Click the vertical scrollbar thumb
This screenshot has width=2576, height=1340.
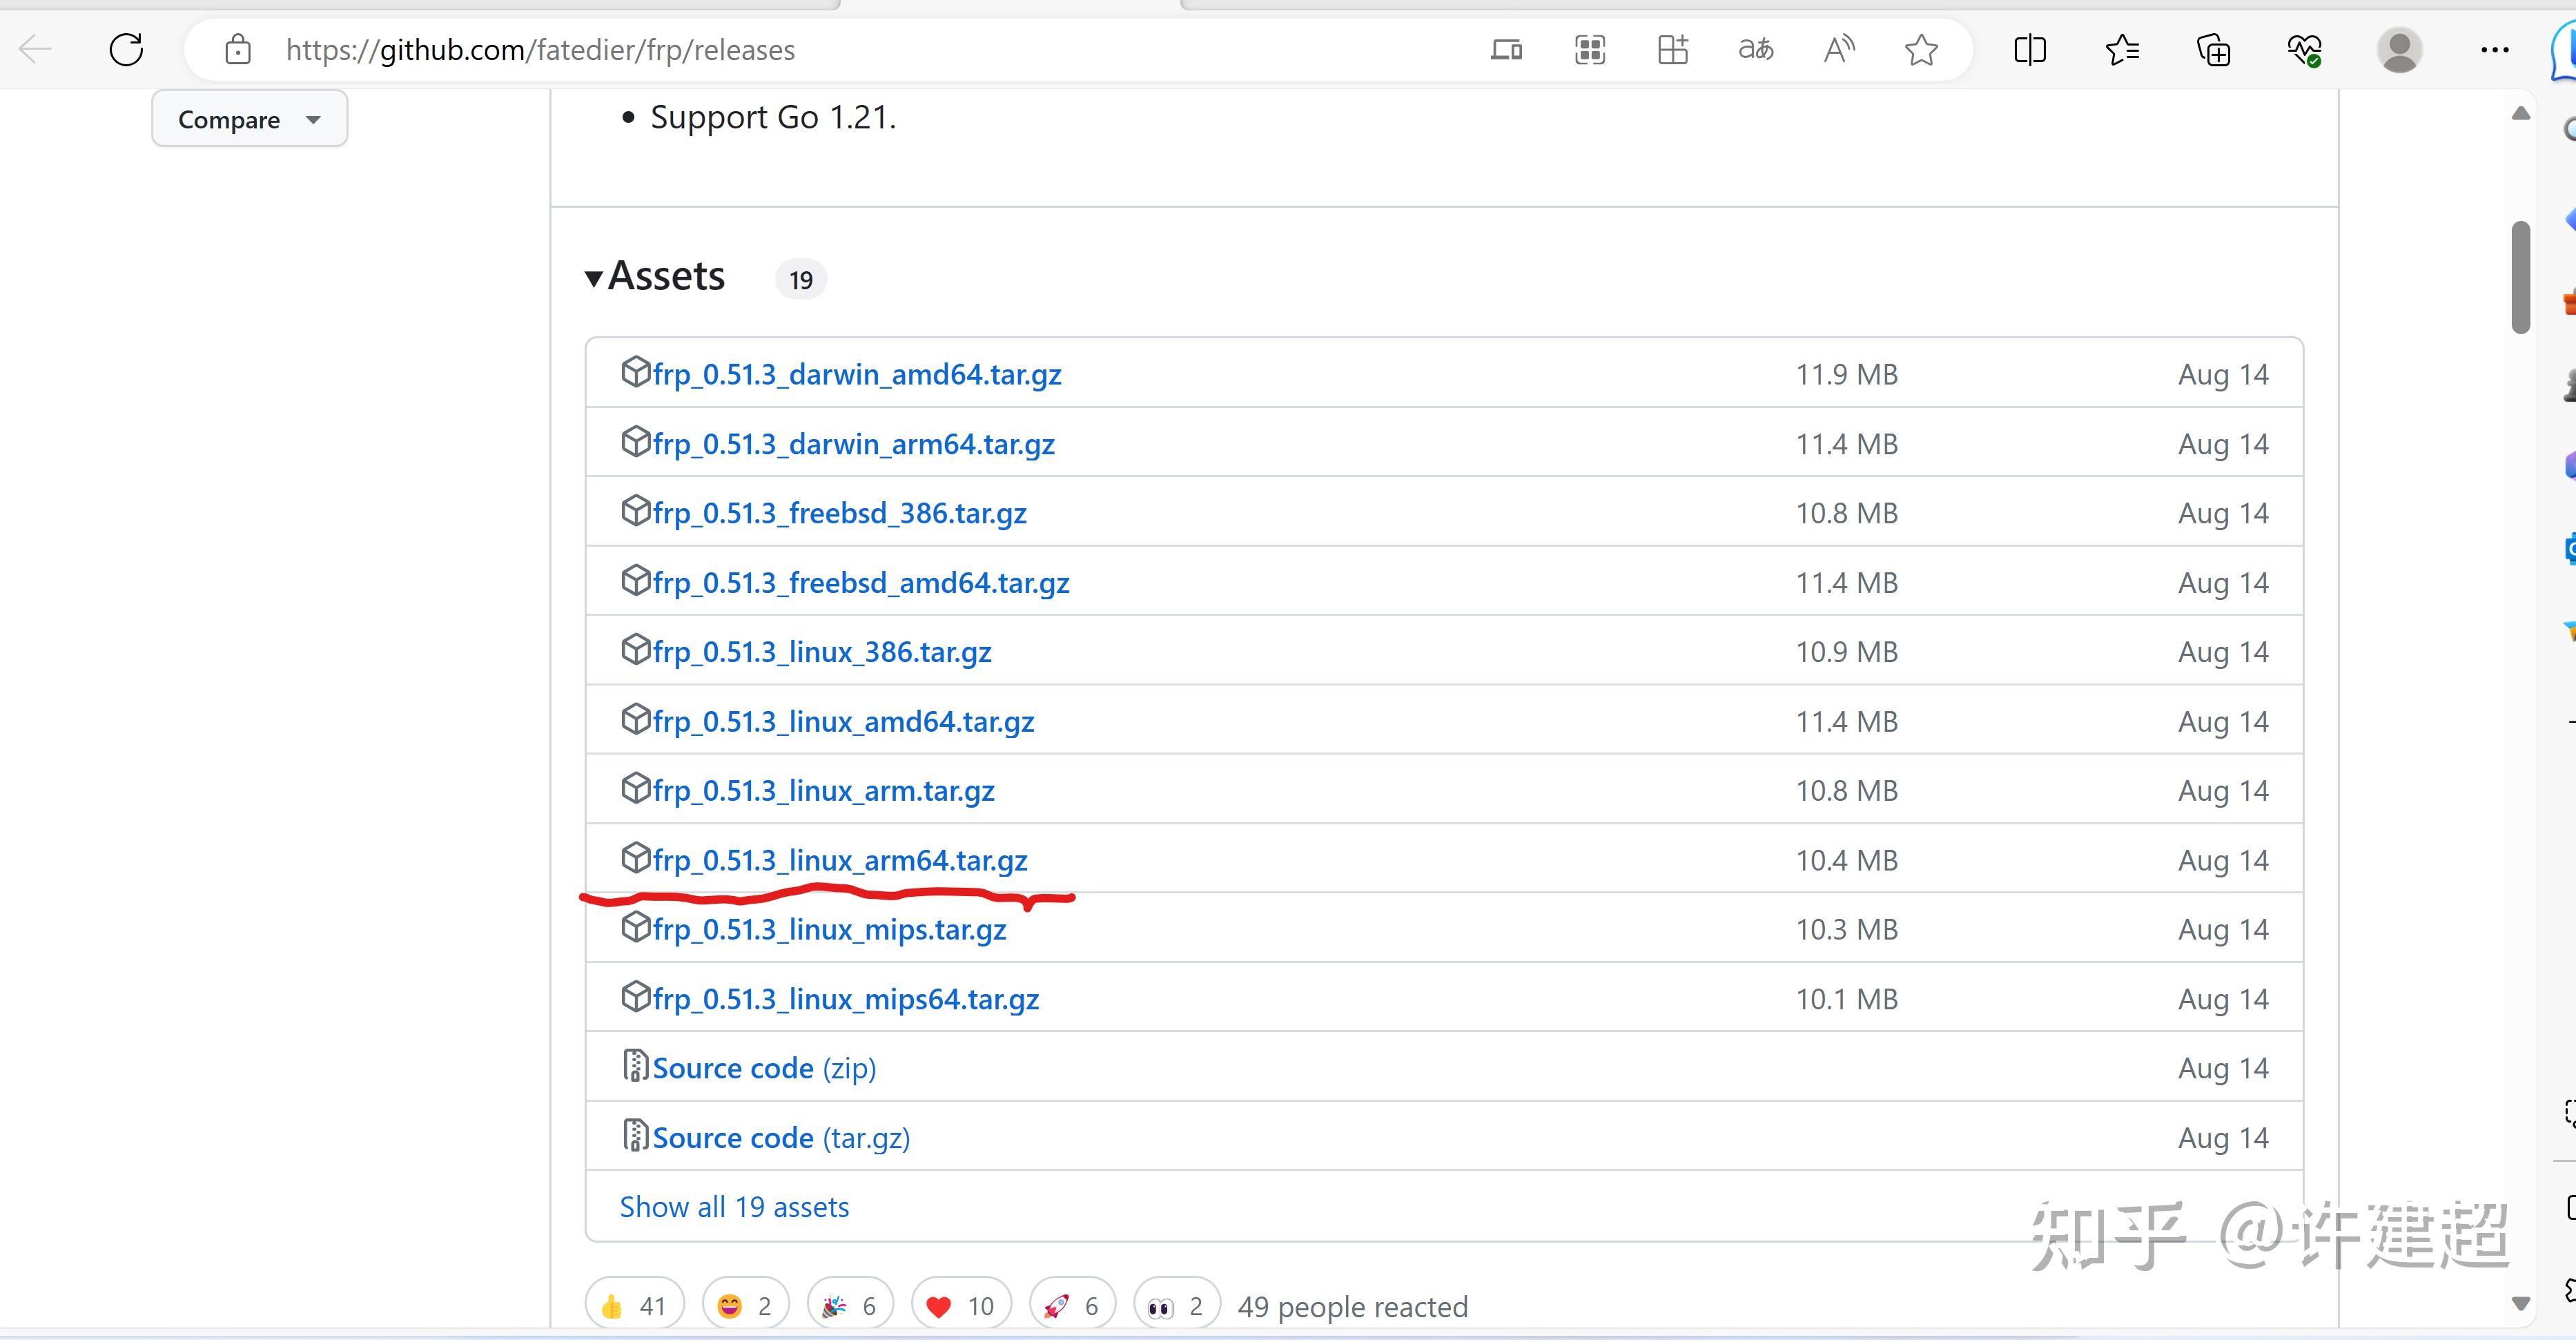(2520, 278)
